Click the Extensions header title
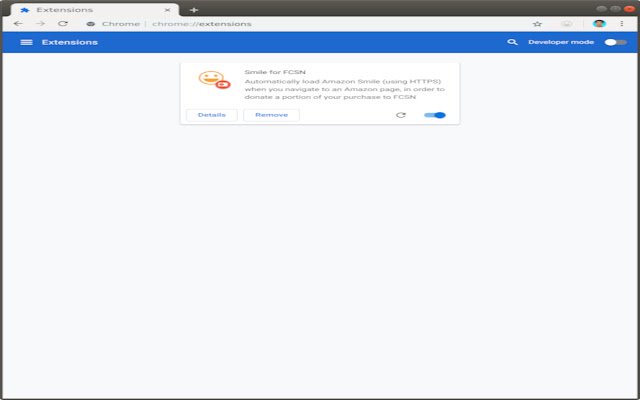The image size is (640, 400). (x=70, y=42)
